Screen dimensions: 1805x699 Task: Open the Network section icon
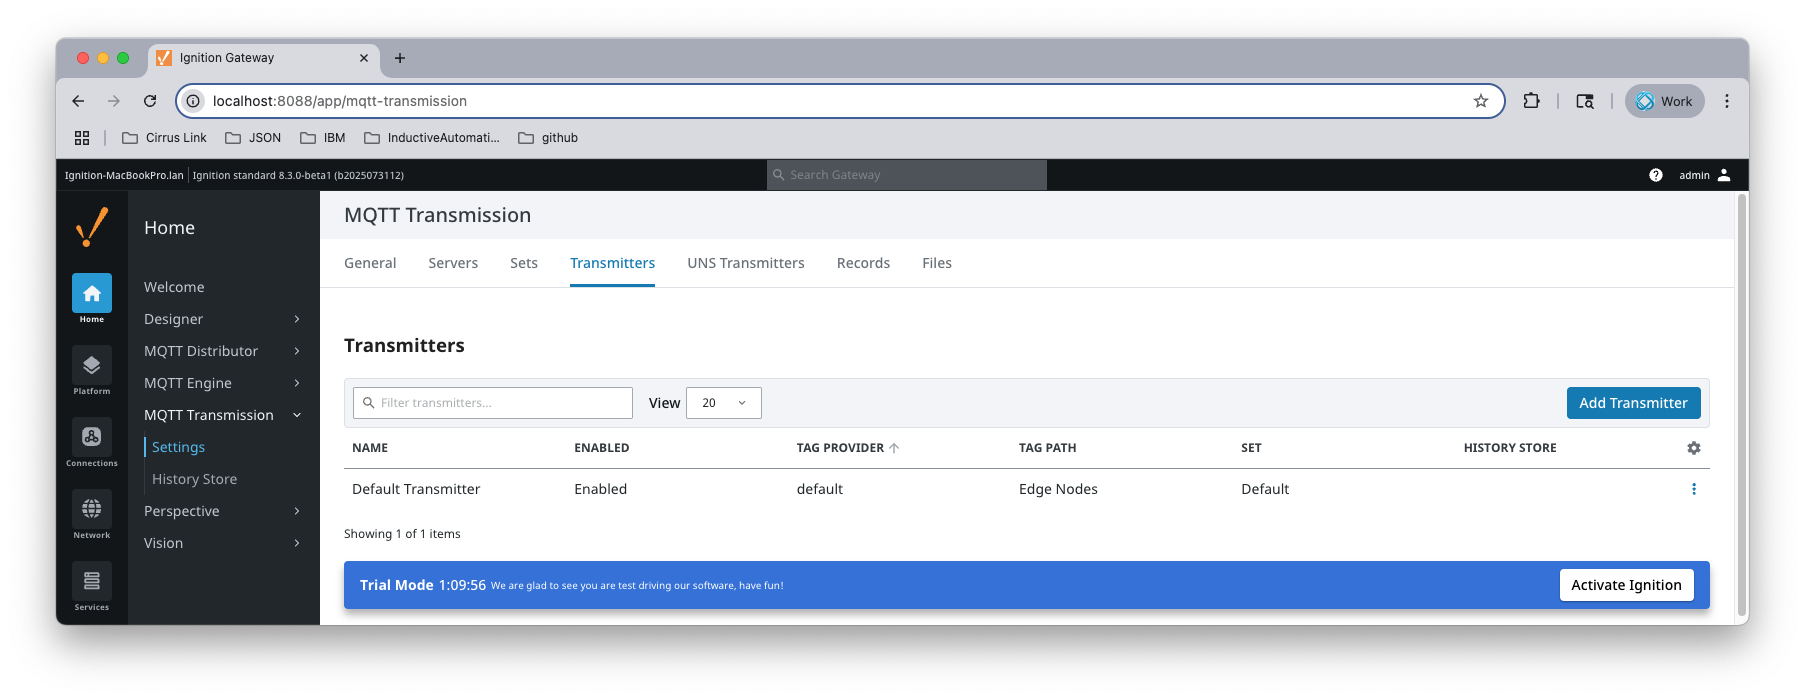point(92,509)
